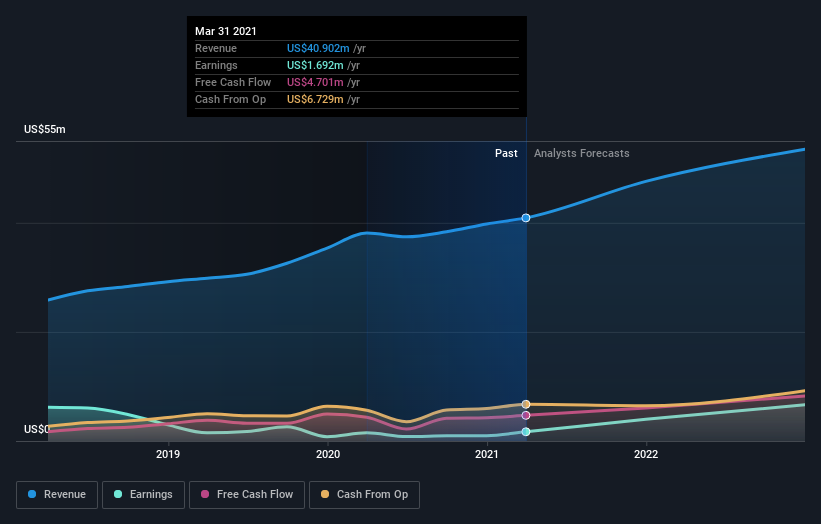Click the Mar 31 2021 tooltip date
The image size is (821, 524).
point(226,31)
